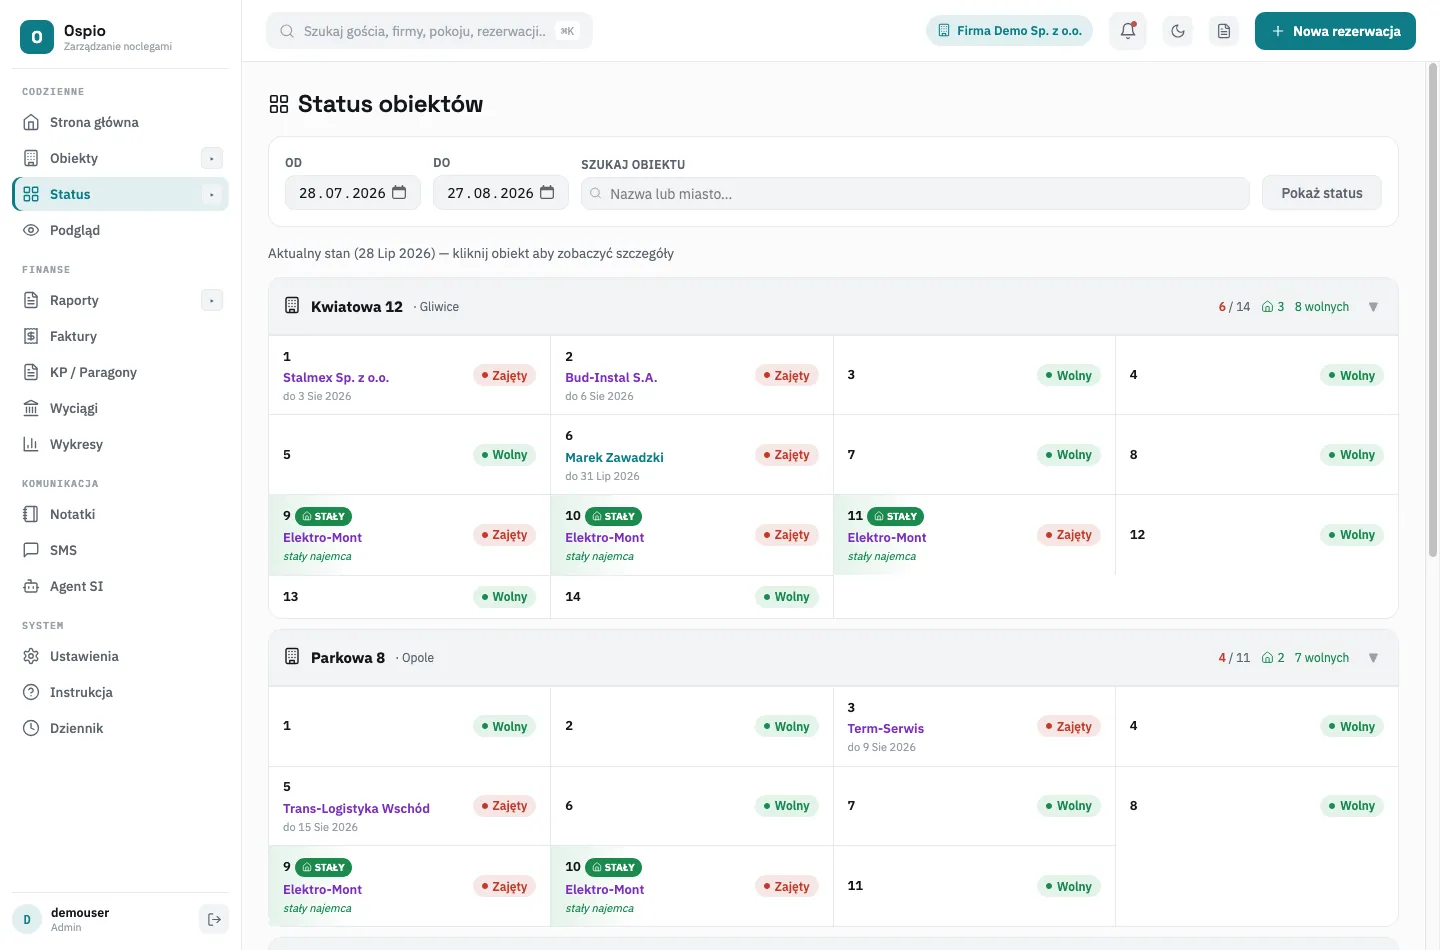Create a Nowa rezerwacja
This screenshot has width=1440, height=950.
coord(1335,31)
